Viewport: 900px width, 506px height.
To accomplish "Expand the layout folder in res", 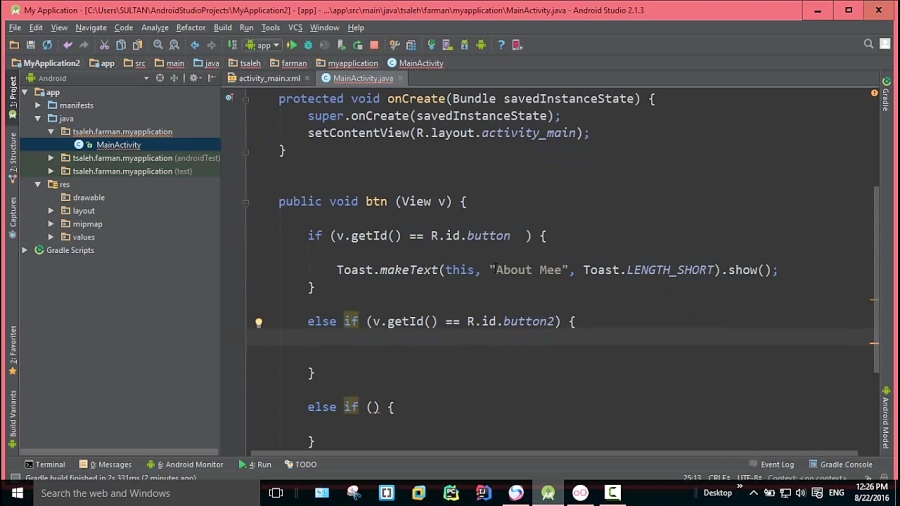I will 51,211.
